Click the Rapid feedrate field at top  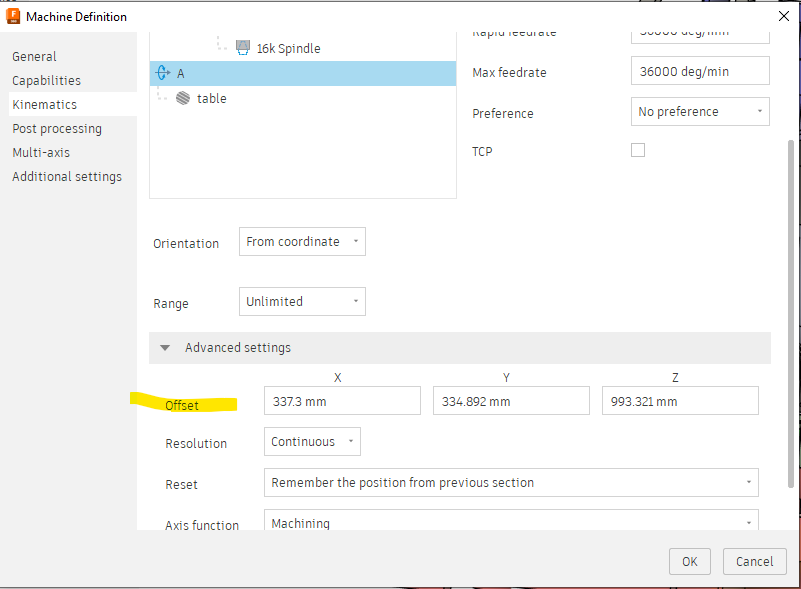(x=700, y=37)
